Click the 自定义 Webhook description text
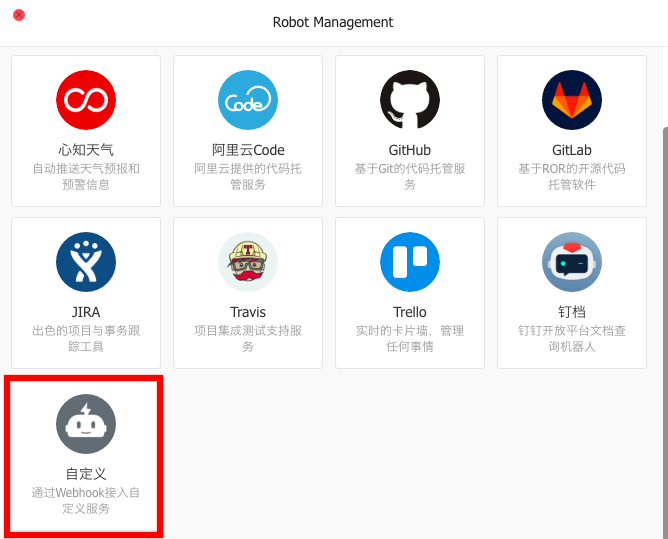 (86, 501)
